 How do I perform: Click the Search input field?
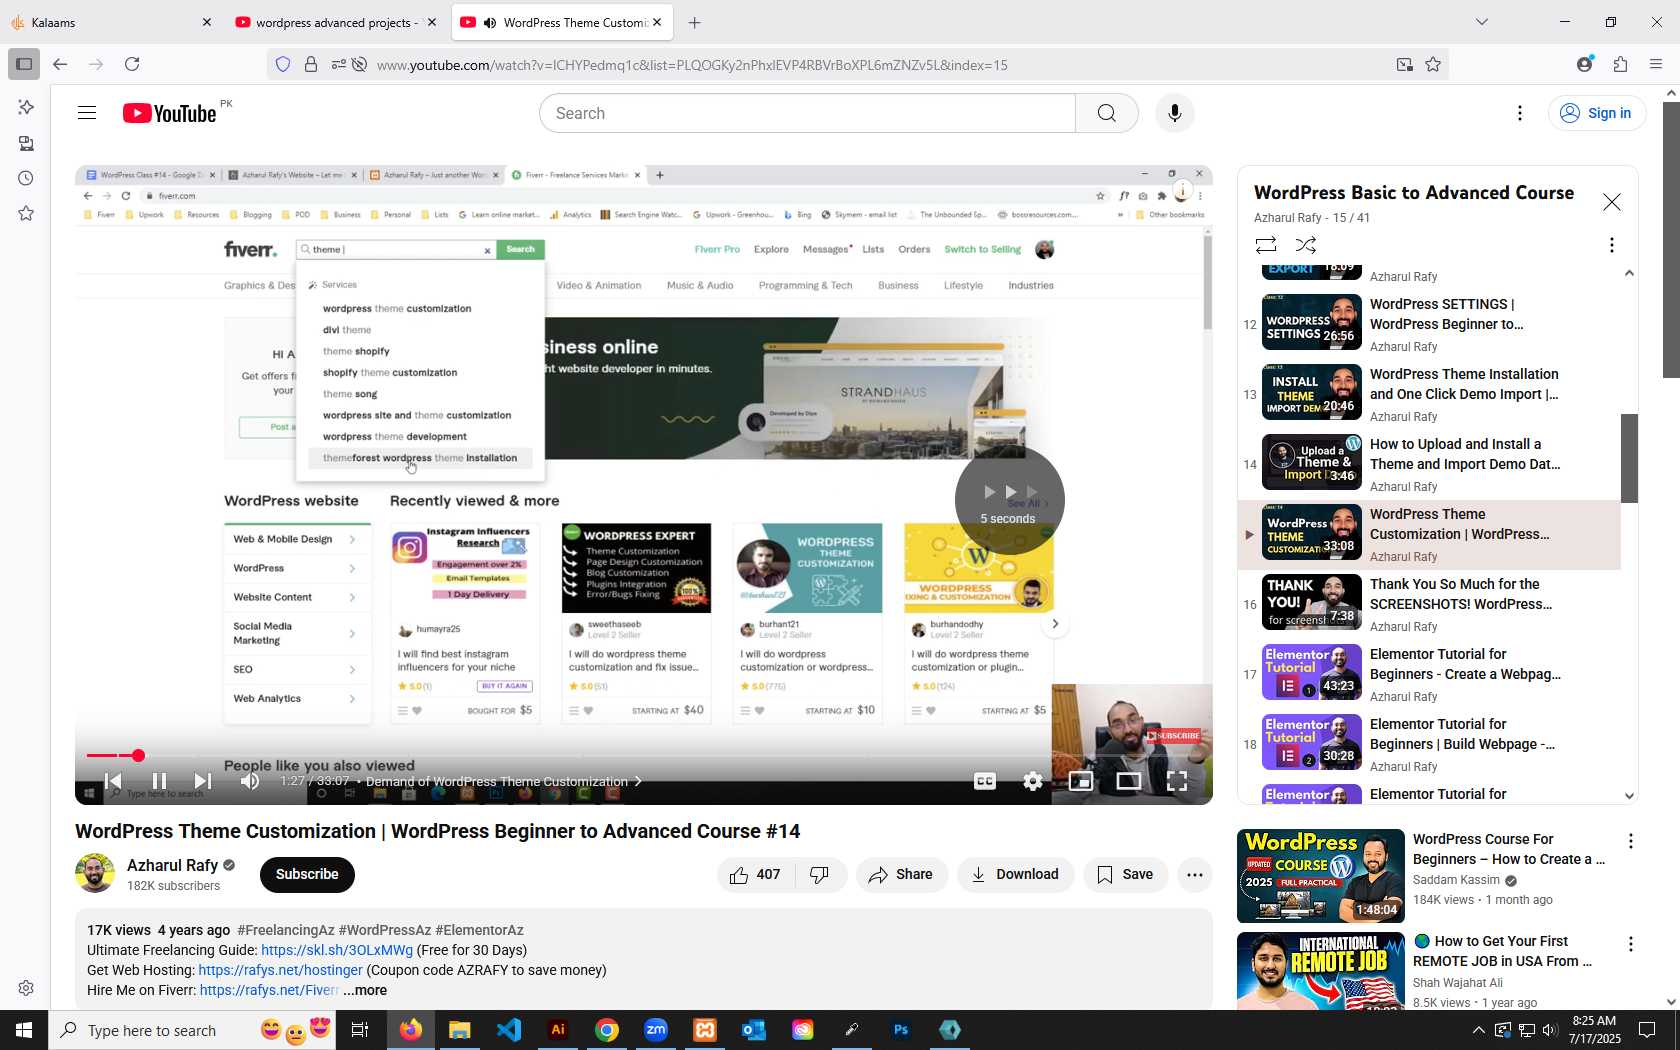click(808, 113)
